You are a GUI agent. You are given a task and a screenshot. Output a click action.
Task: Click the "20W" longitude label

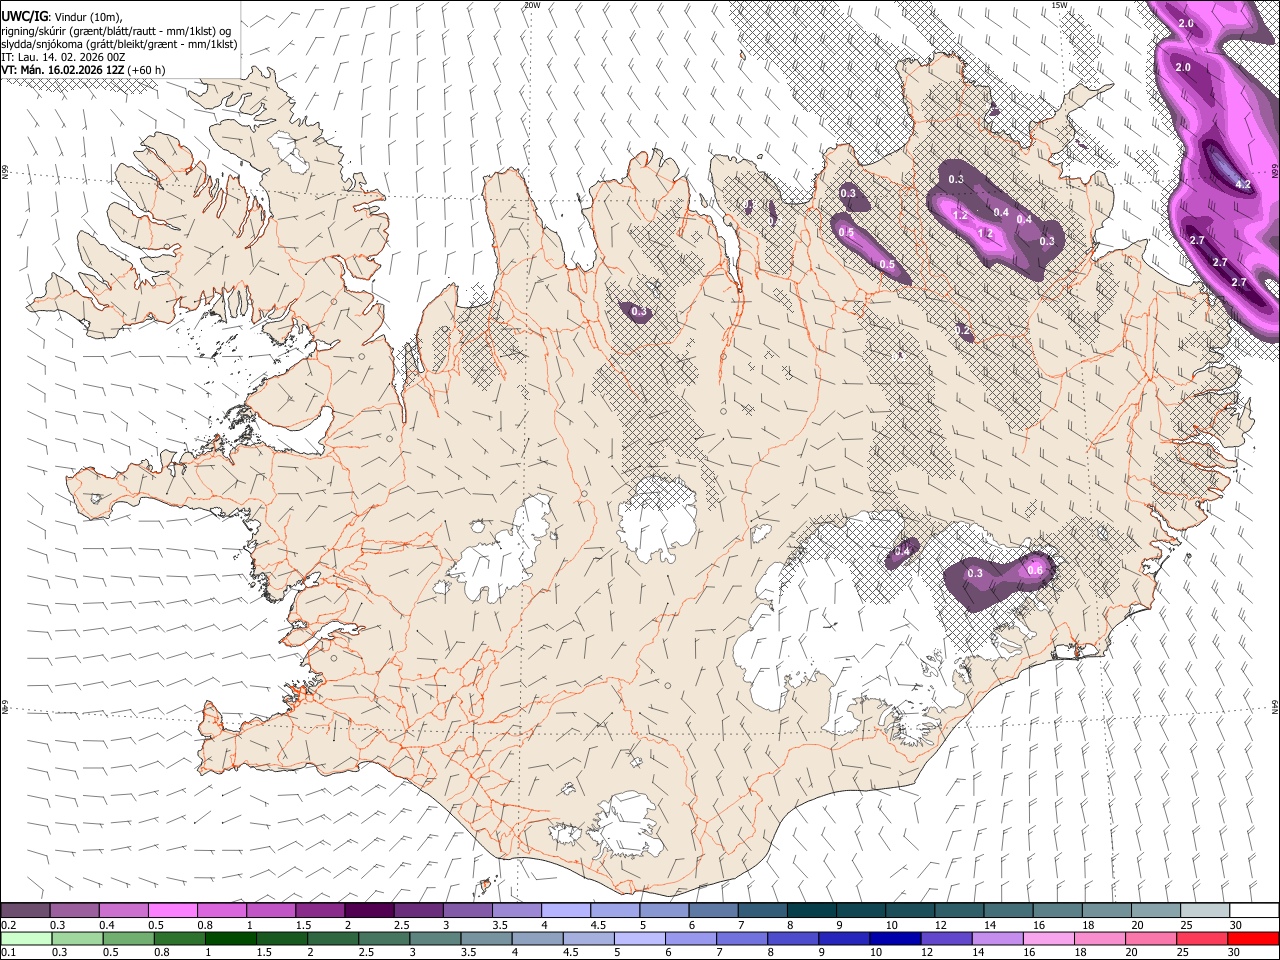532,5
